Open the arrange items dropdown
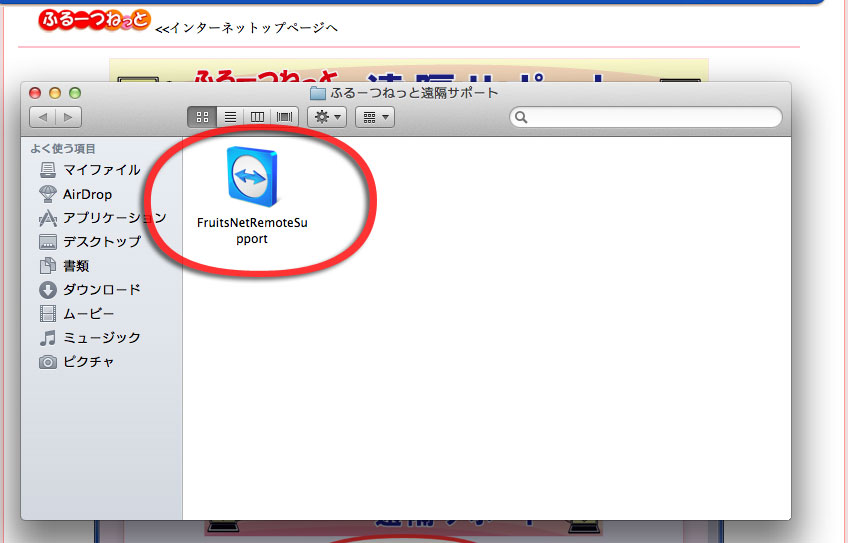 [x=375, y=117]
